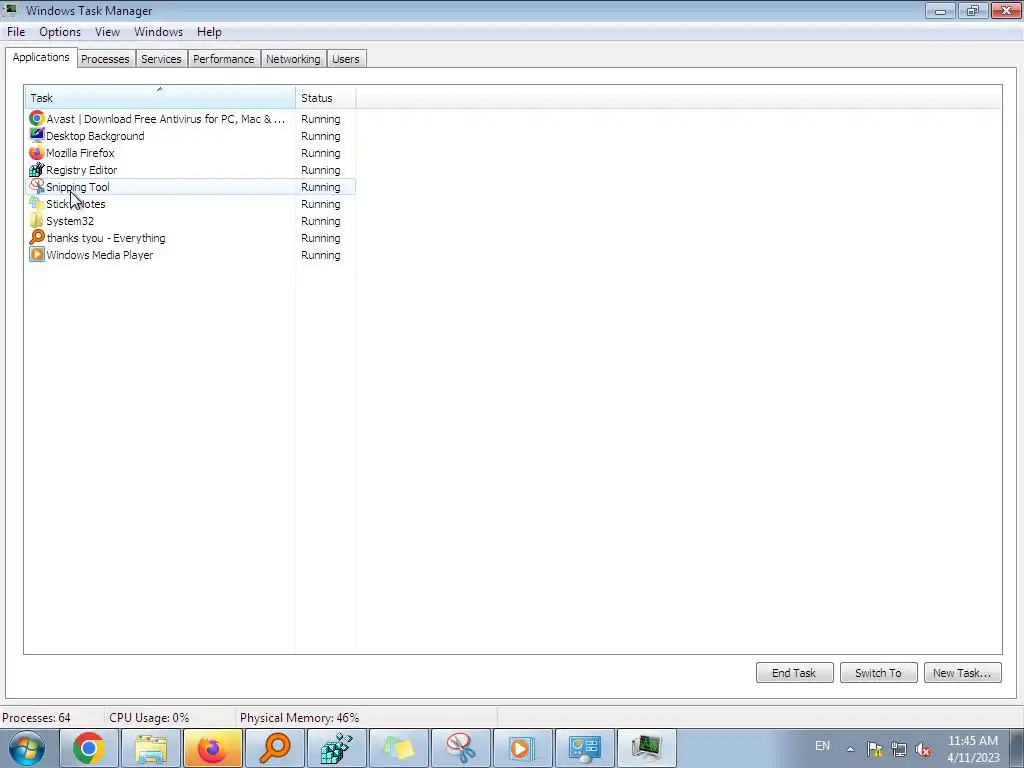This screenshot has width=1024, height=768.
Task: Click Processes: 64 in status bar
Action: (x=37, y=718)
